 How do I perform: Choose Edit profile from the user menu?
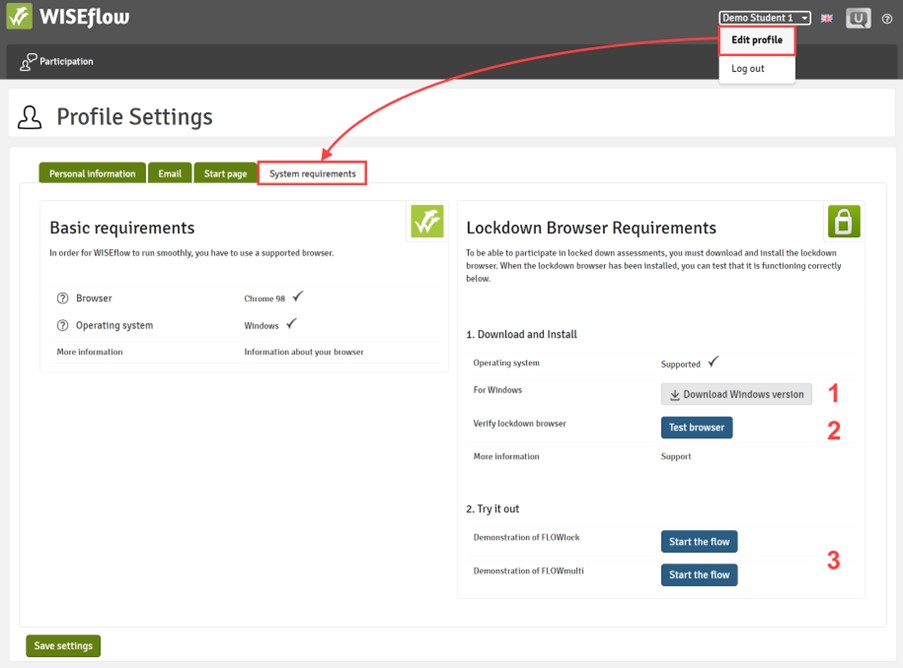pos(757,40)
